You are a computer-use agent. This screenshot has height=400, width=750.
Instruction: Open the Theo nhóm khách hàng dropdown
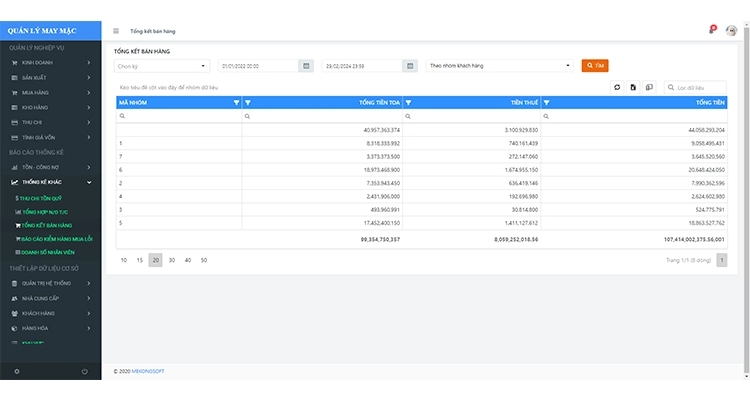click(x=500, y=66)
